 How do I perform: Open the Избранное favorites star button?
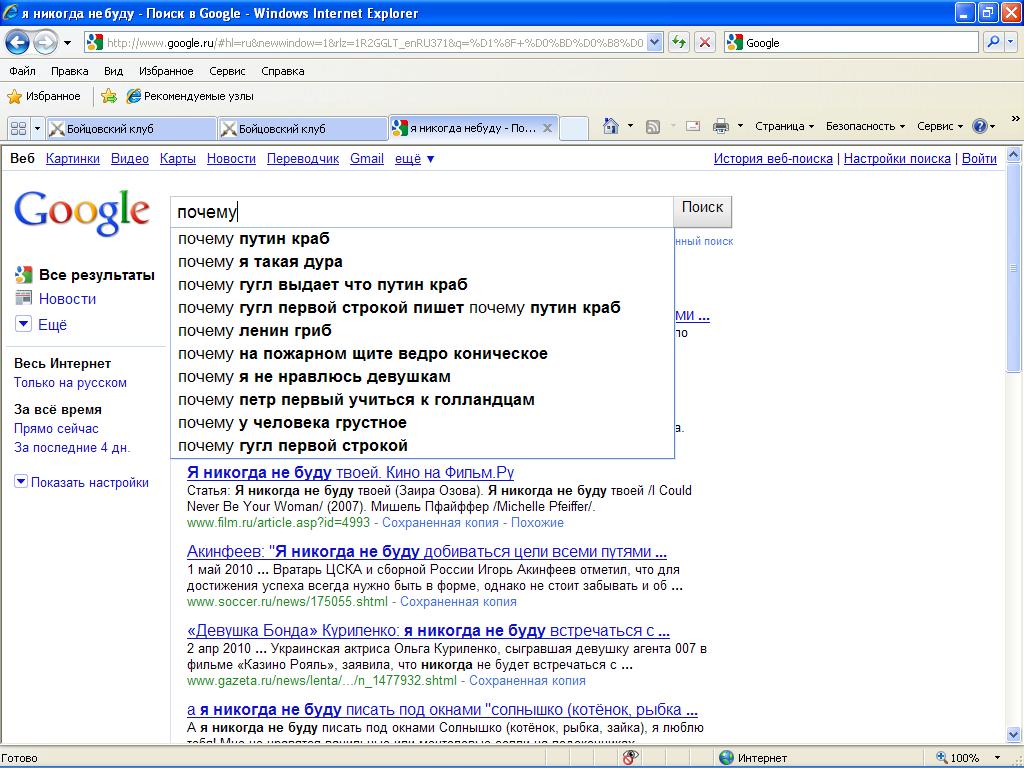pos(44,97)
